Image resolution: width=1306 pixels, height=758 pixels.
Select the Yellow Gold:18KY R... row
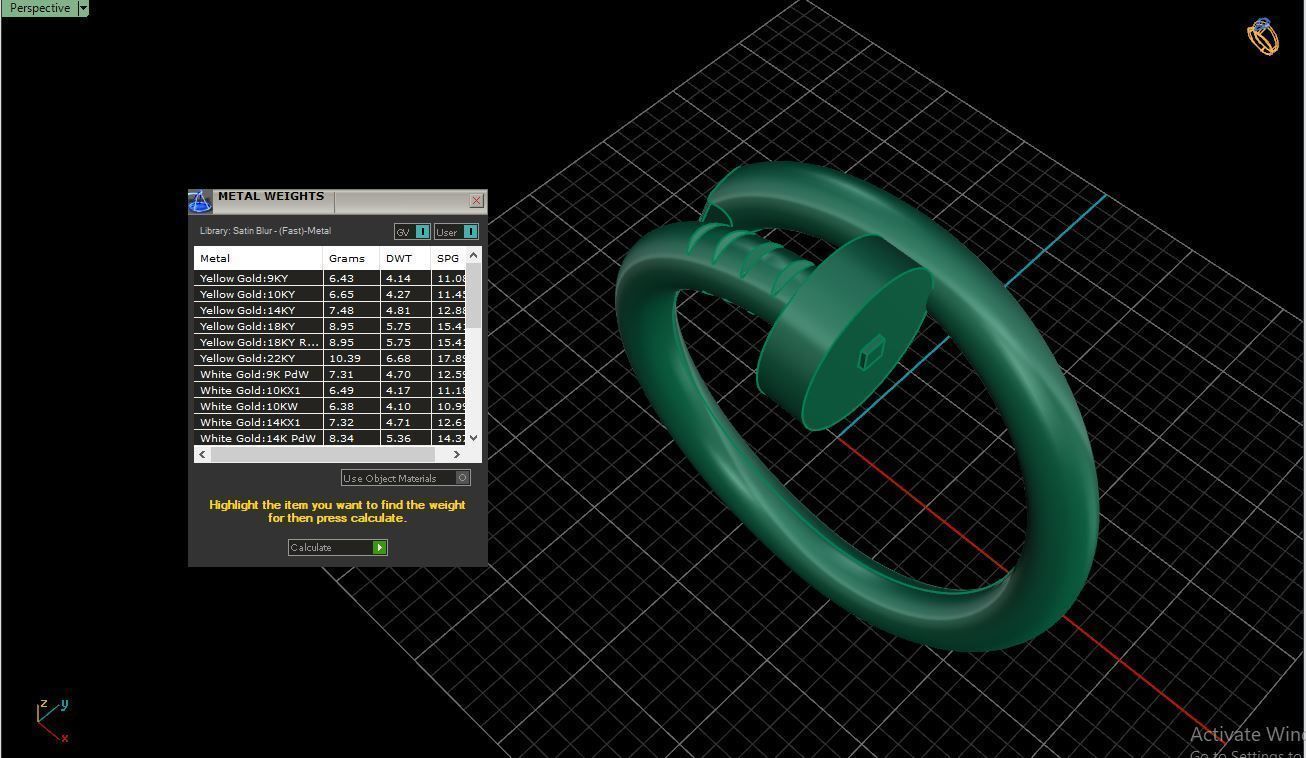330,342
